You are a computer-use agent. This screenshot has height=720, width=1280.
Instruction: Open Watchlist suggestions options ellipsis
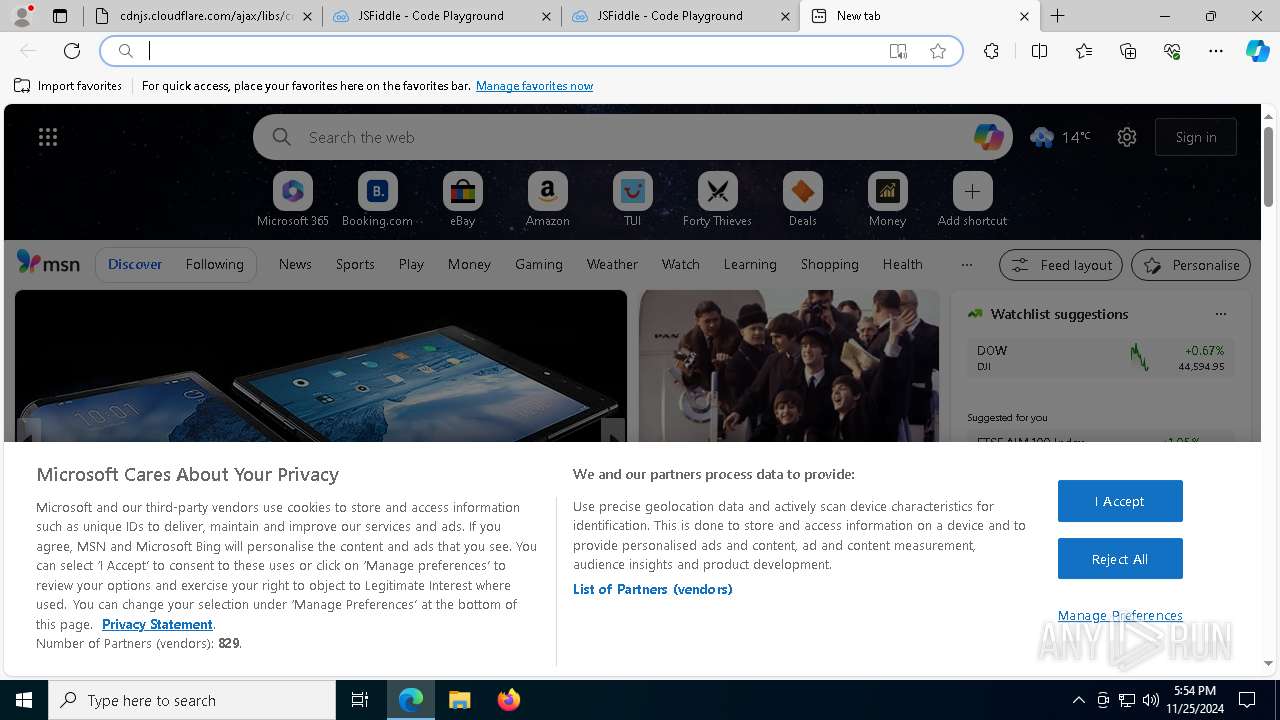tap(1220, 314)
